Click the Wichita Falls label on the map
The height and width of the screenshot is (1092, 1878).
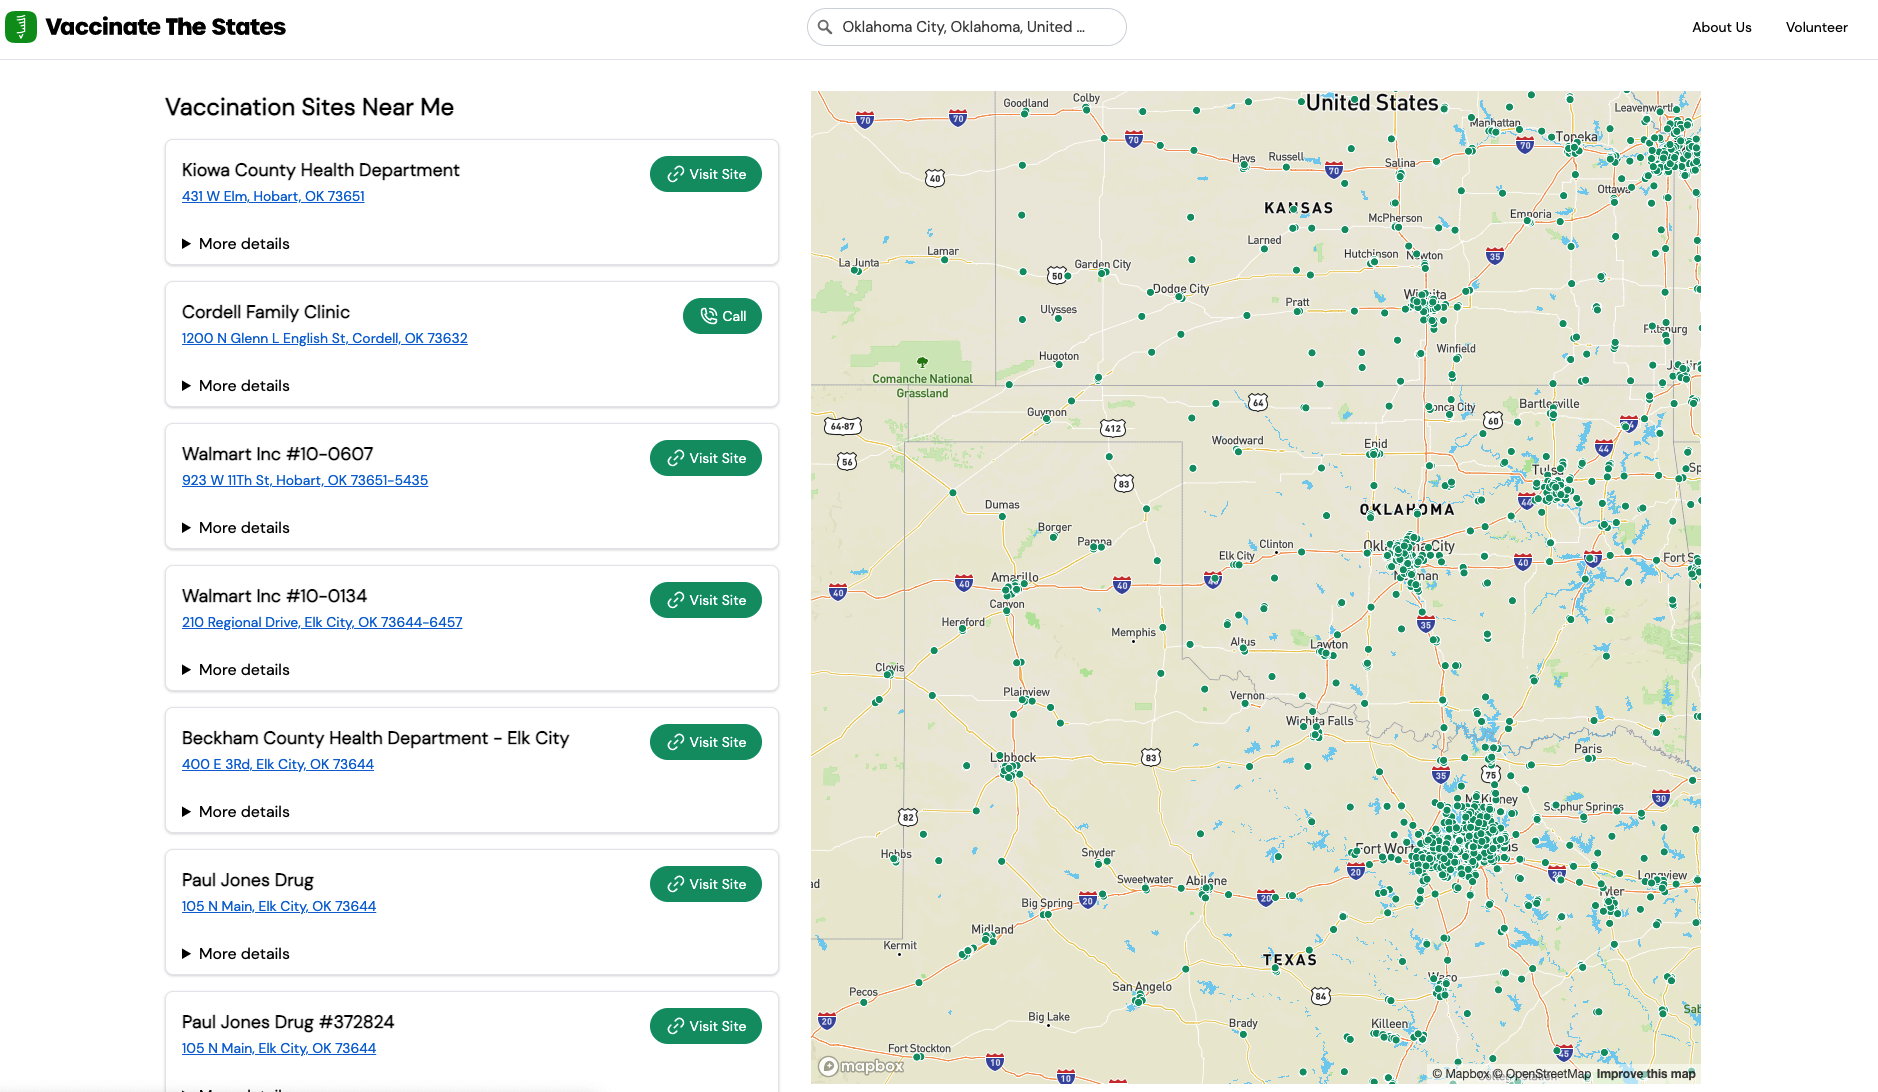click(x=1319, y=720)
